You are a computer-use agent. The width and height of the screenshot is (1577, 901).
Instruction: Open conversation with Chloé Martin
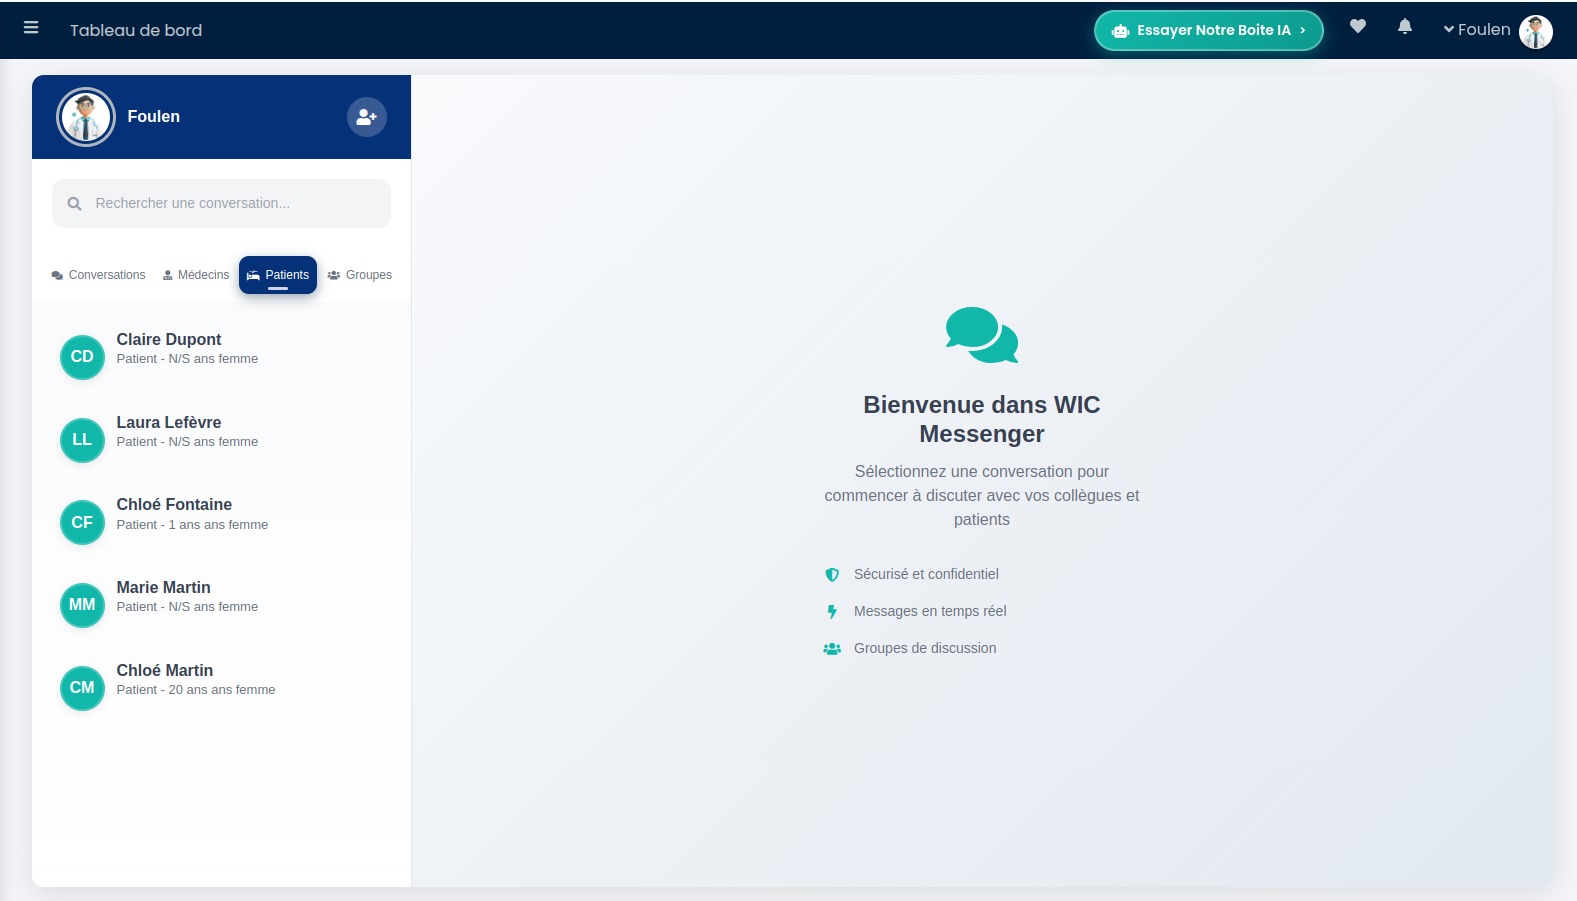pyautogui.click(x=221, y=688)
